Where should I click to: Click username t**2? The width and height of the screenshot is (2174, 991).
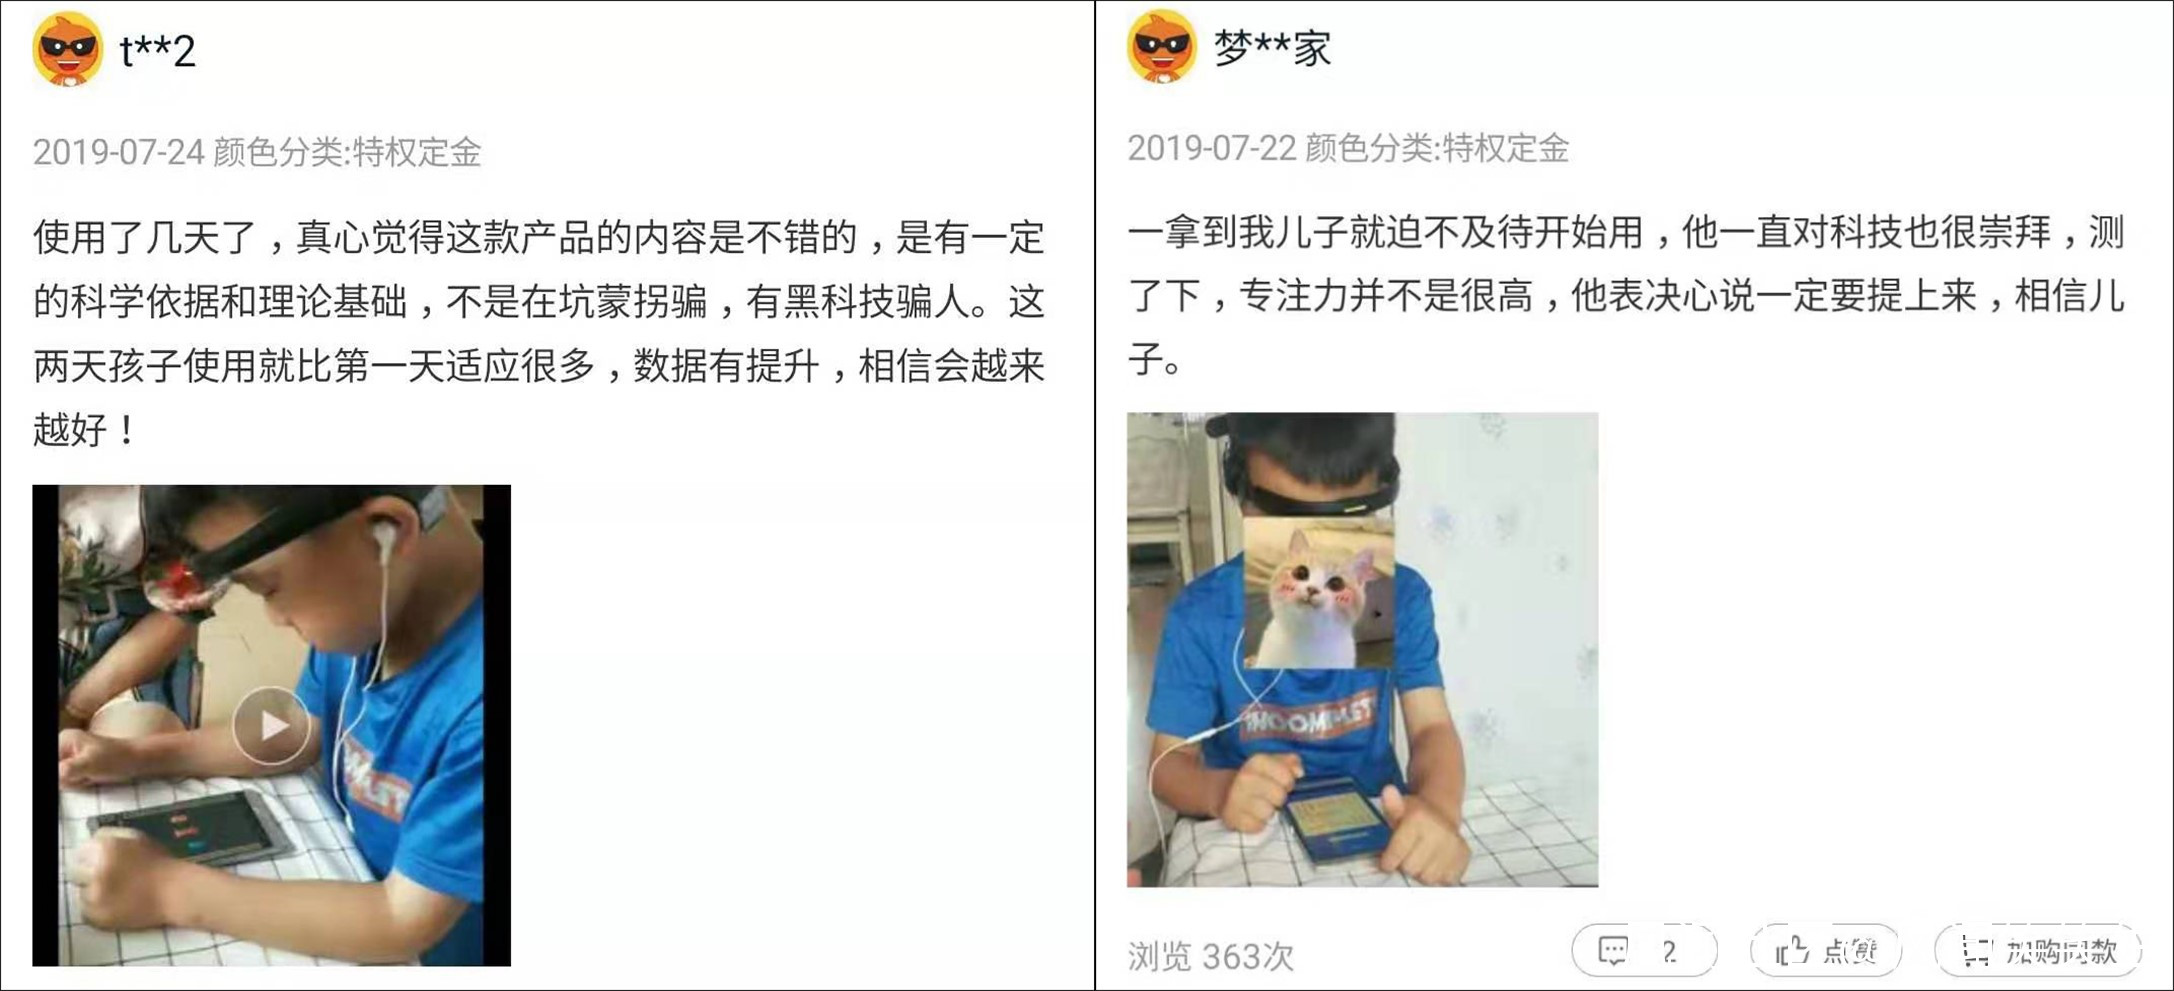click(157, 50)
